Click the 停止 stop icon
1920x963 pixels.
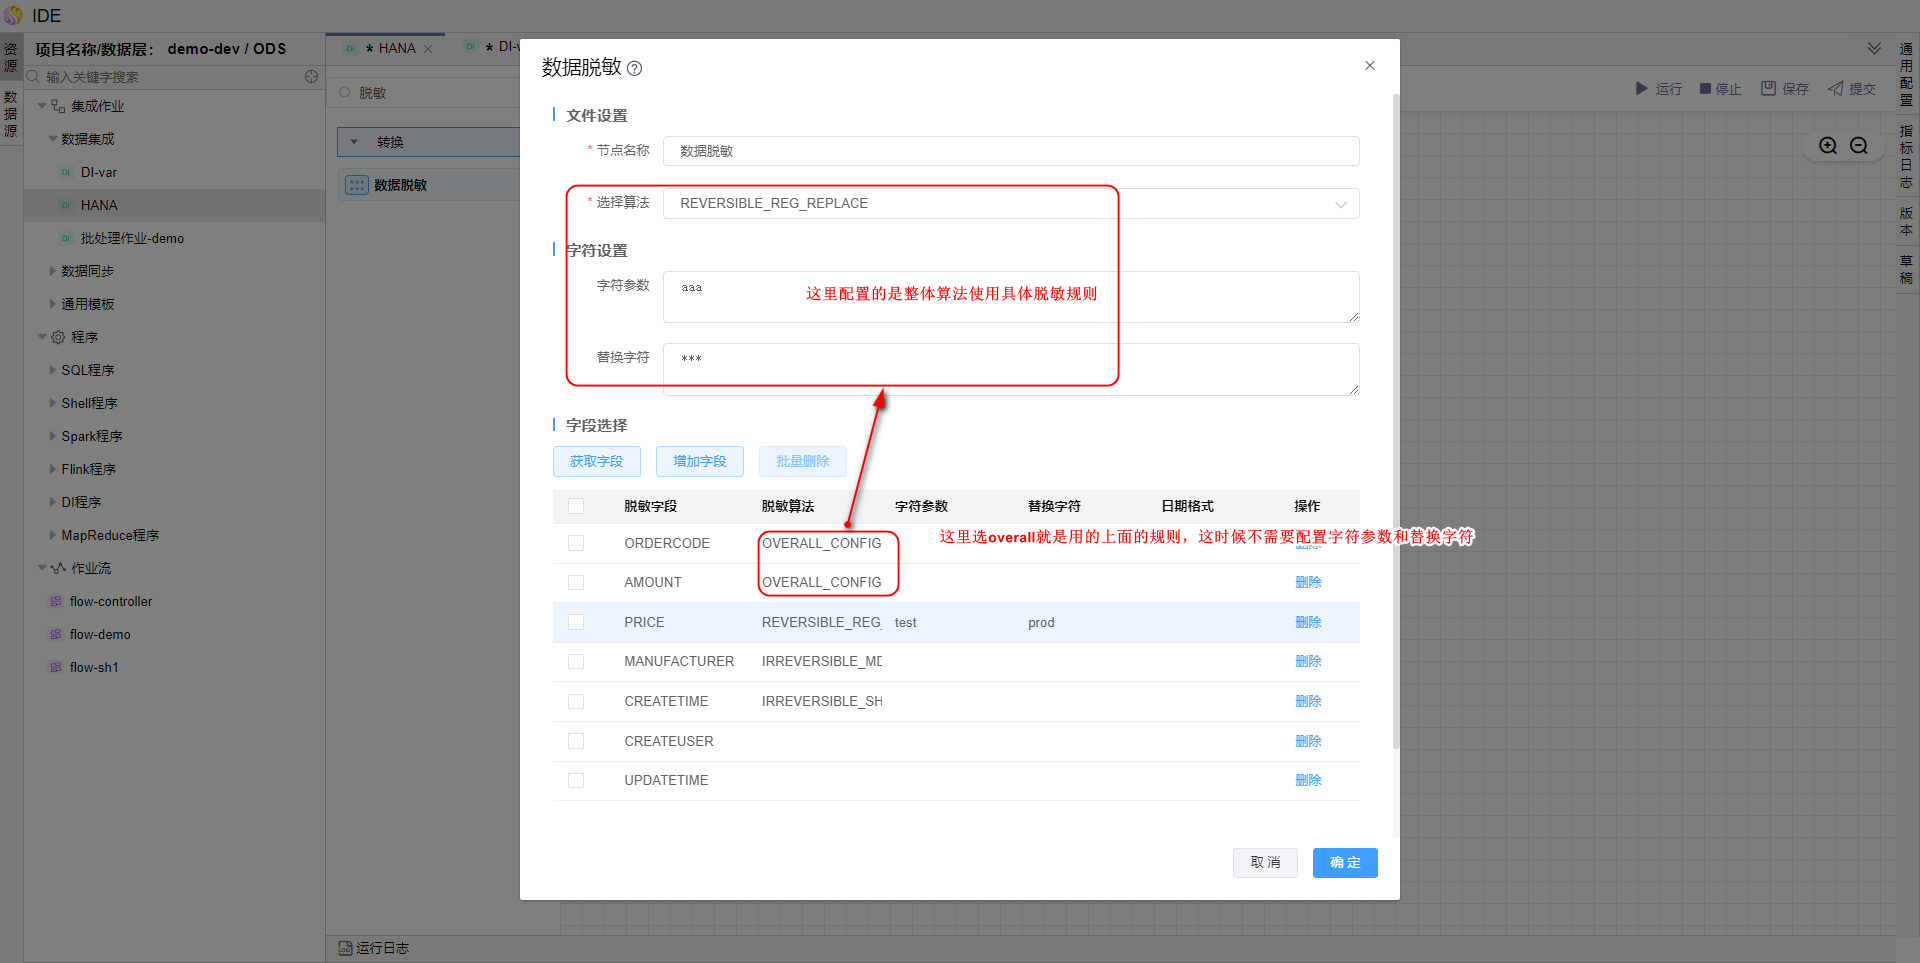[x=1706, y=89]
